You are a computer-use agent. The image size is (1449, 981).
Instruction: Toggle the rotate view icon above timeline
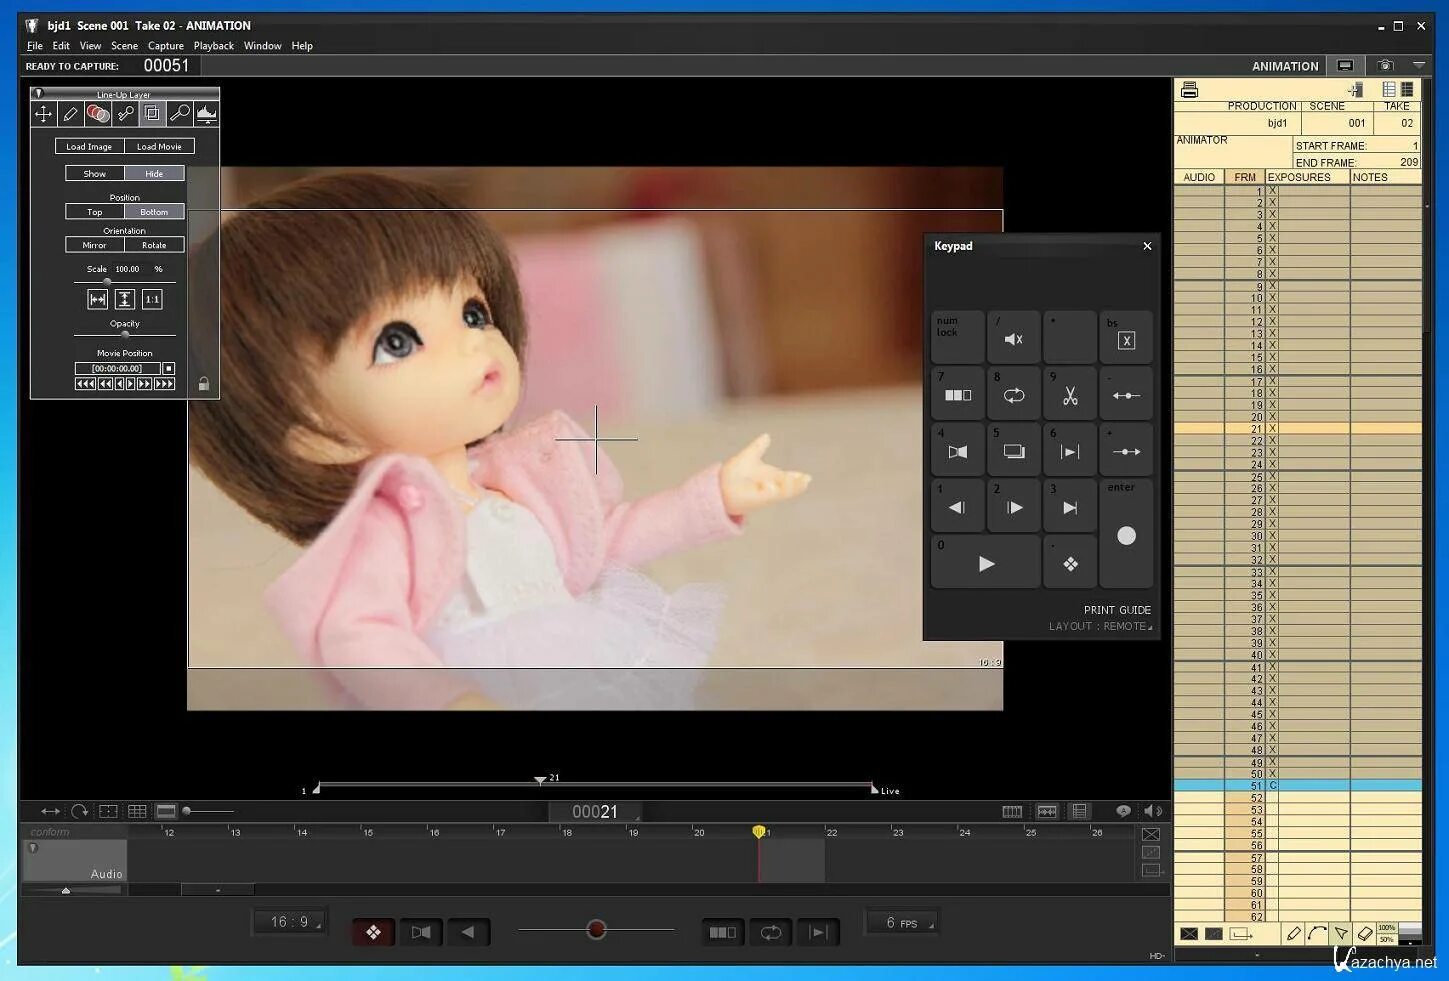[79, 811]
